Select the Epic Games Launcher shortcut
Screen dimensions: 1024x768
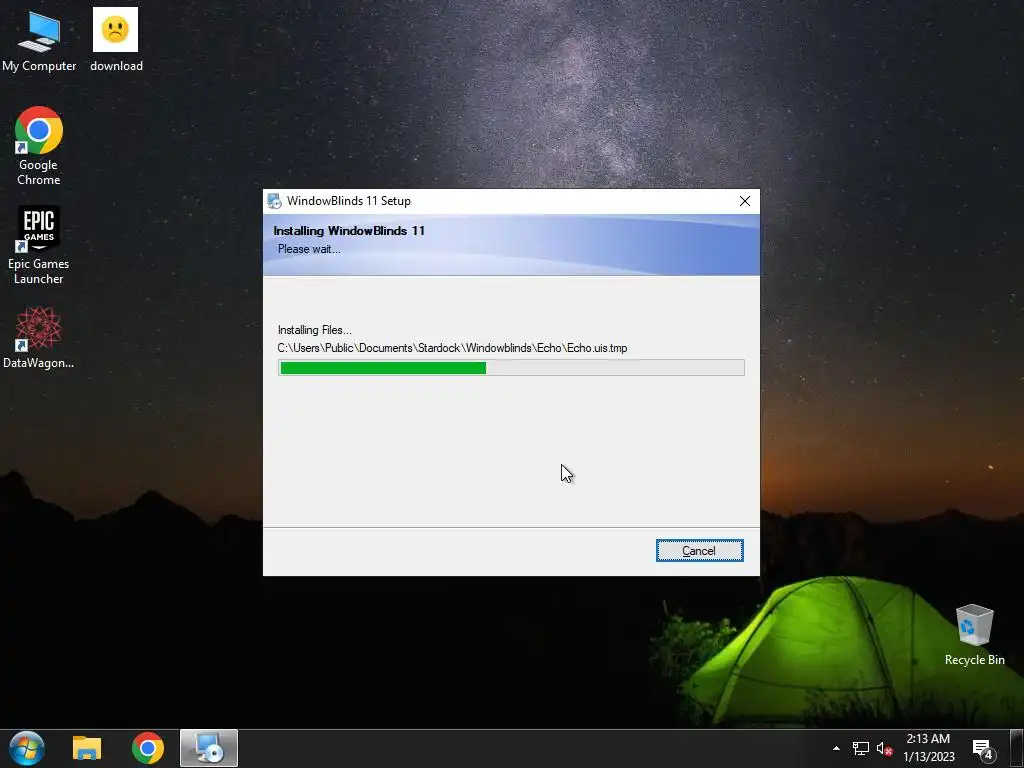39,245
